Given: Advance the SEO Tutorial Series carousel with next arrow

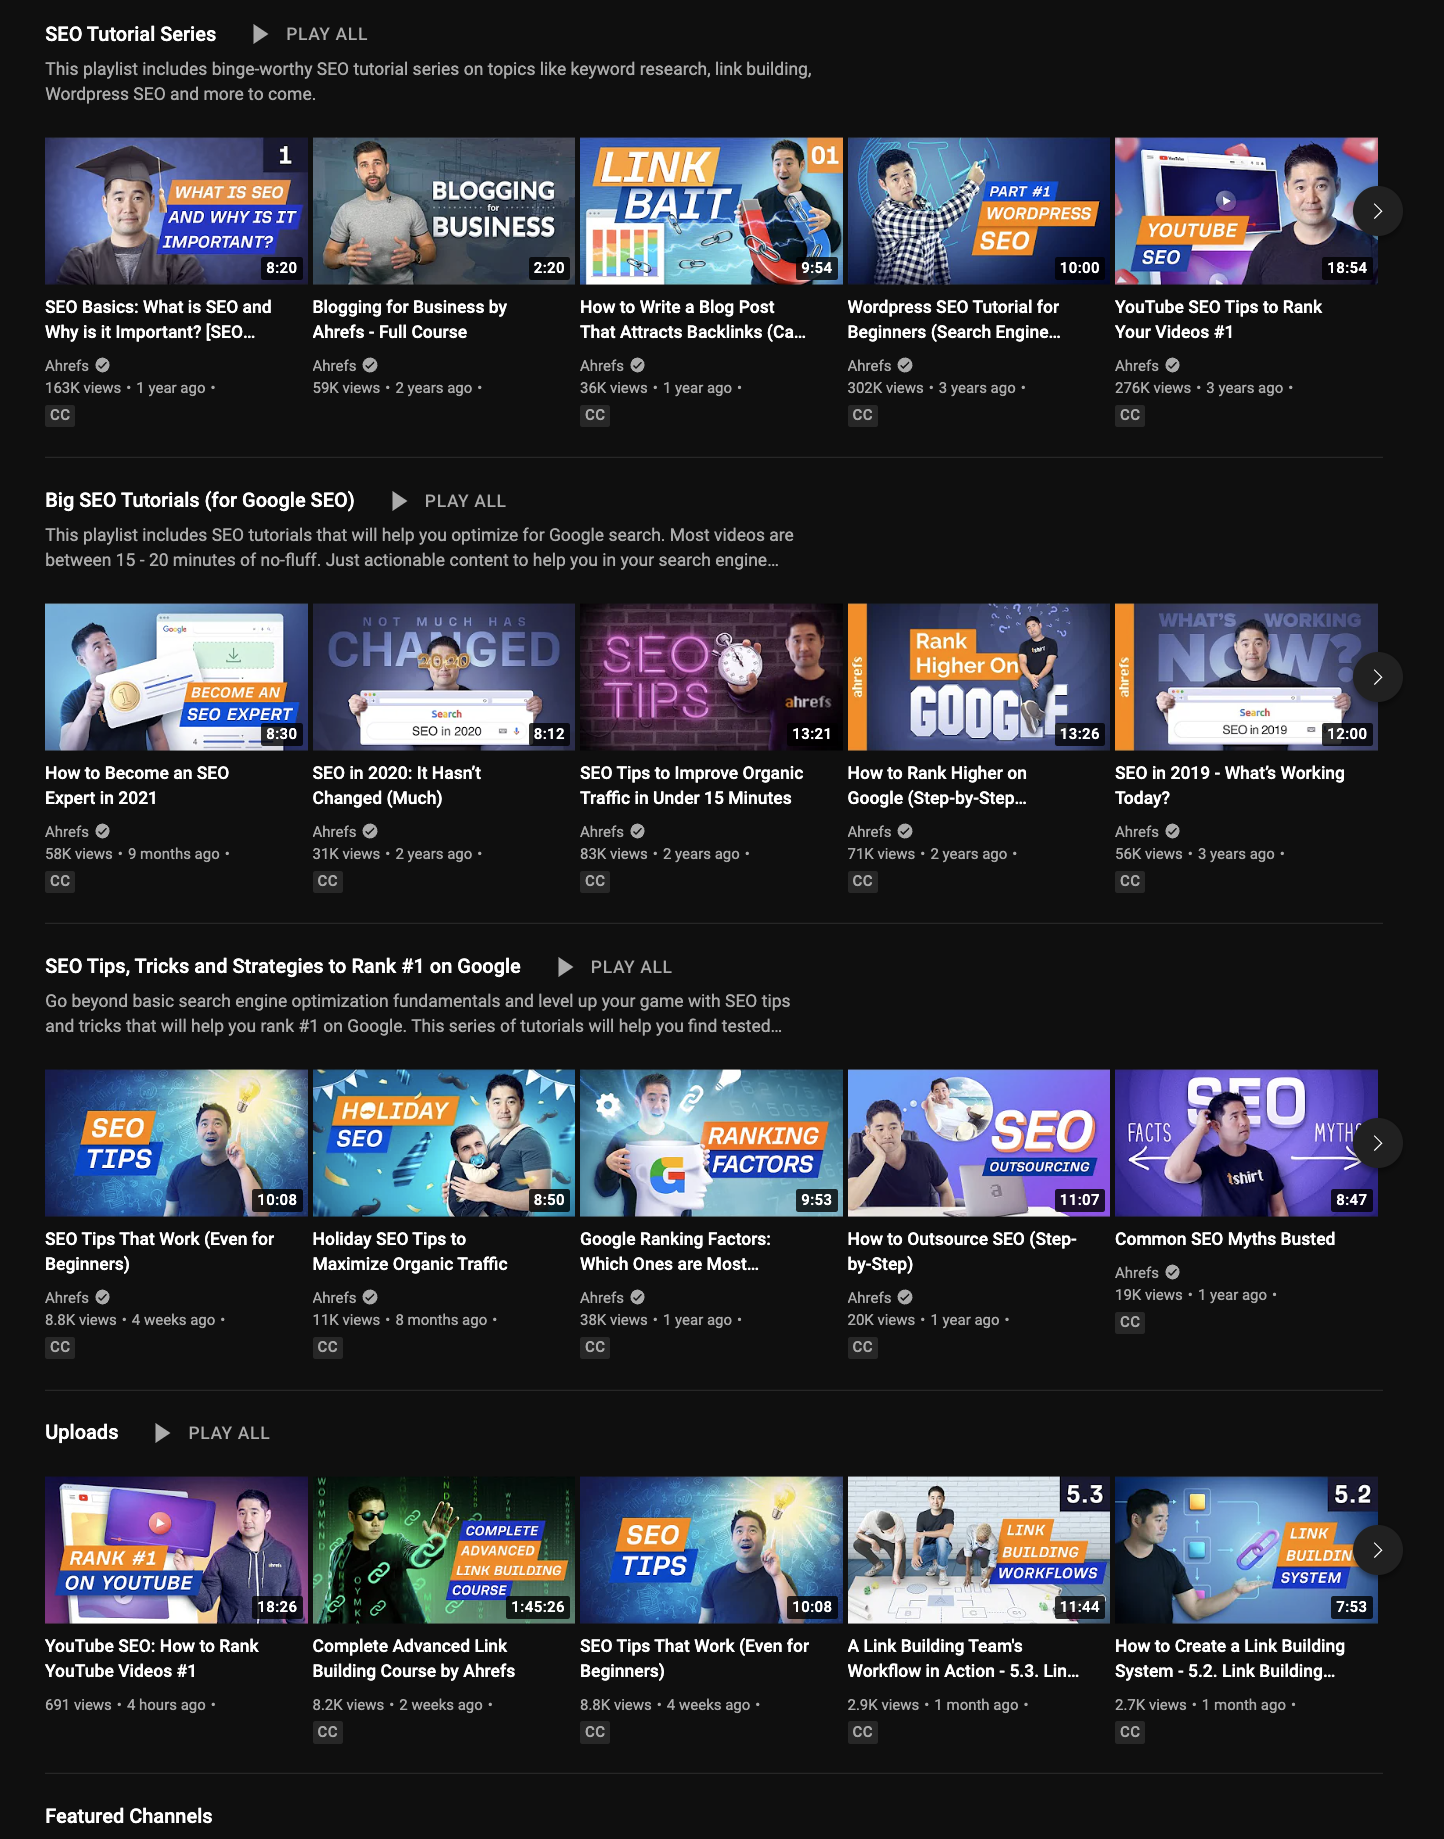Looking at the screenshot, I should click(x=1377, y=211).
